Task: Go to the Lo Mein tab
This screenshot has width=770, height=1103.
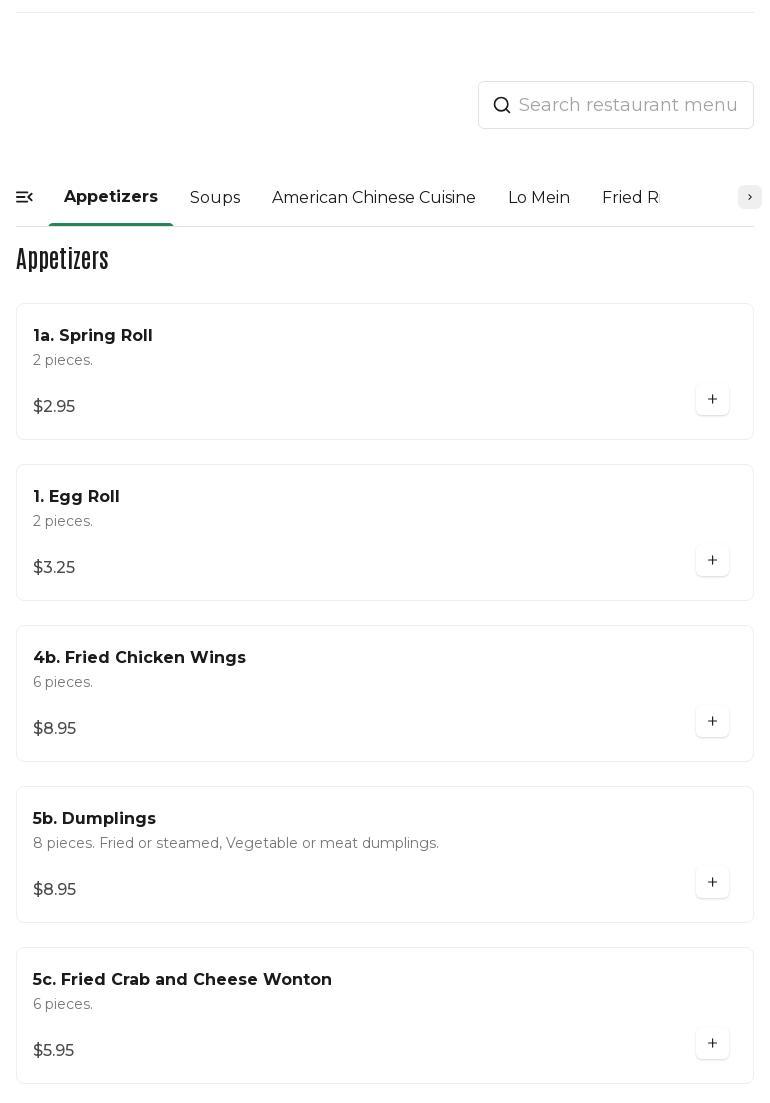Action: tap(539, 198)
